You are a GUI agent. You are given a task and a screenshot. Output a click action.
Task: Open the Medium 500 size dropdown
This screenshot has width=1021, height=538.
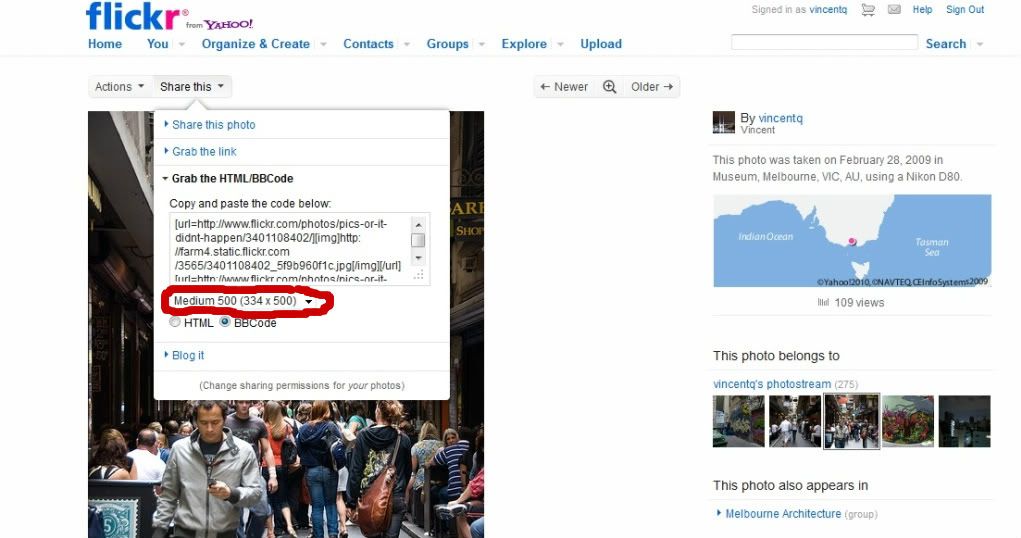243,301
